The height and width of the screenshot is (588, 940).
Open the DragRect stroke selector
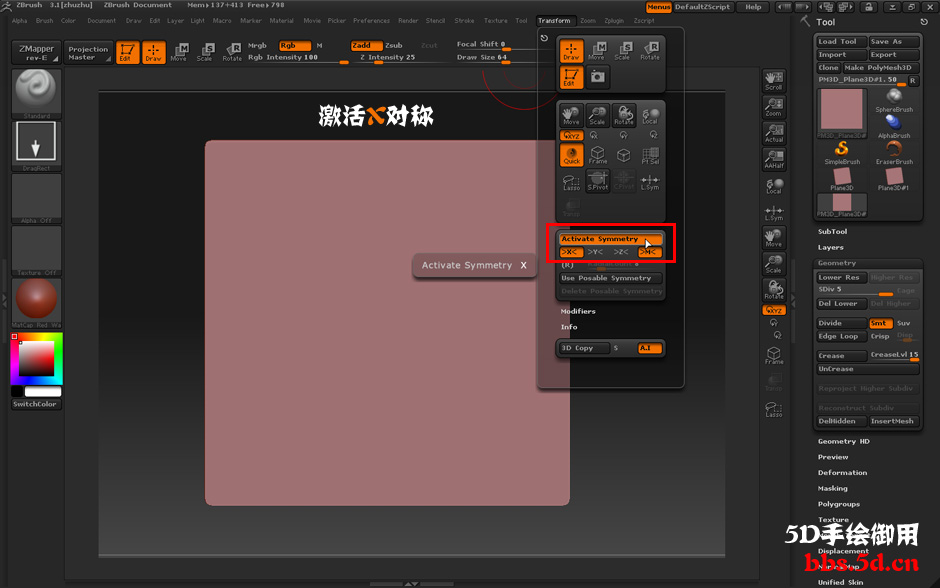click(x=37, y=146)
